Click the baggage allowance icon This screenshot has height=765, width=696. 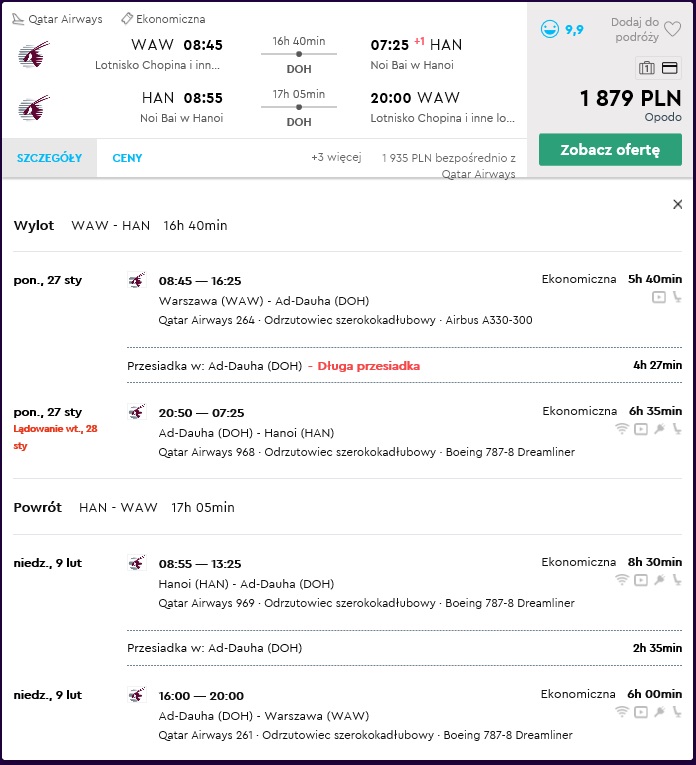[x=647, y=68]
